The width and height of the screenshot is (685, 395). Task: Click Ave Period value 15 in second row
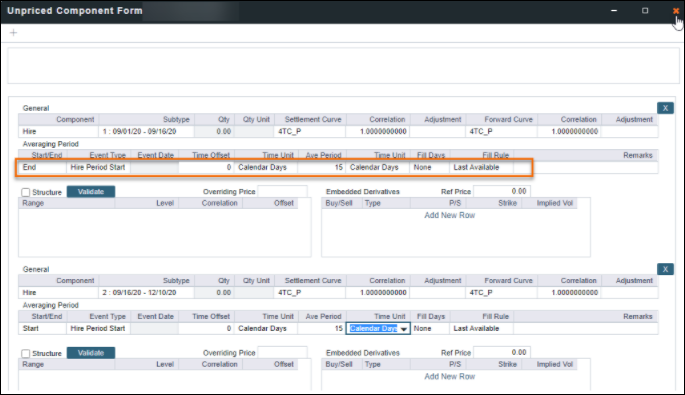click(322, 329)
